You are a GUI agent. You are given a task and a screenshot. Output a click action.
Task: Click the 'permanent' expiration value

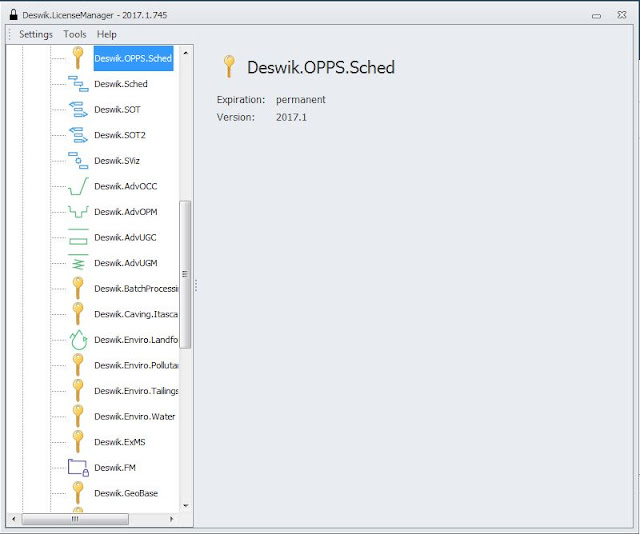click(x=301, y=100)
